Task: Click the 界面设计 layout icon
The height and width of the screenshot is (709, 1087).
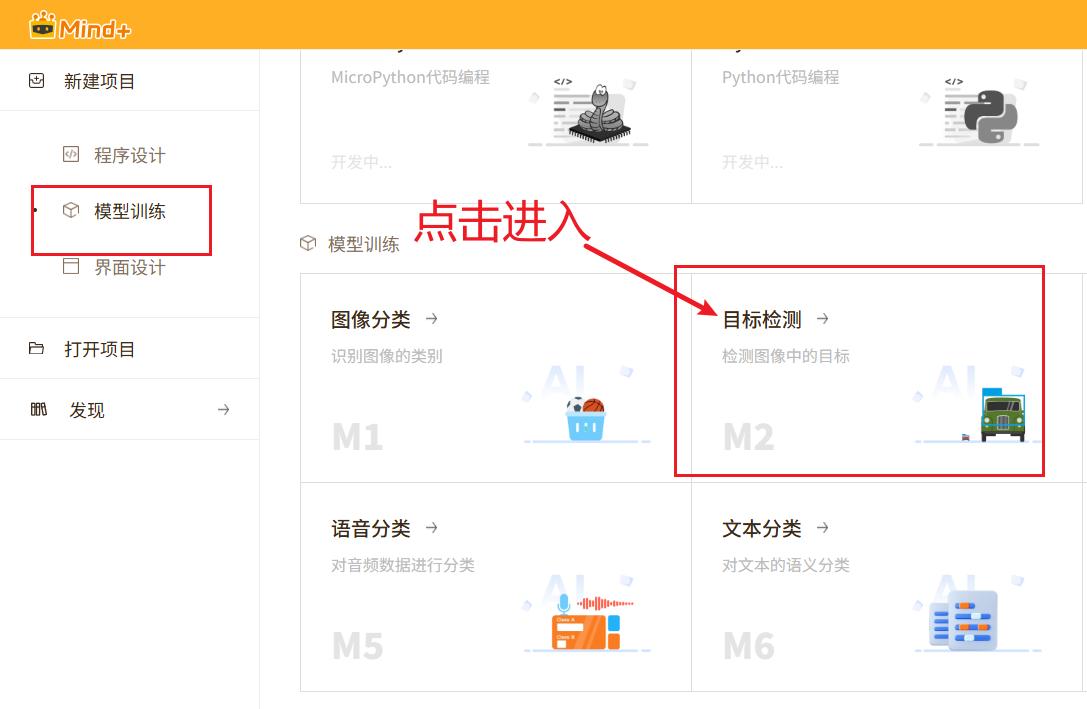Action: pos(70,267)
